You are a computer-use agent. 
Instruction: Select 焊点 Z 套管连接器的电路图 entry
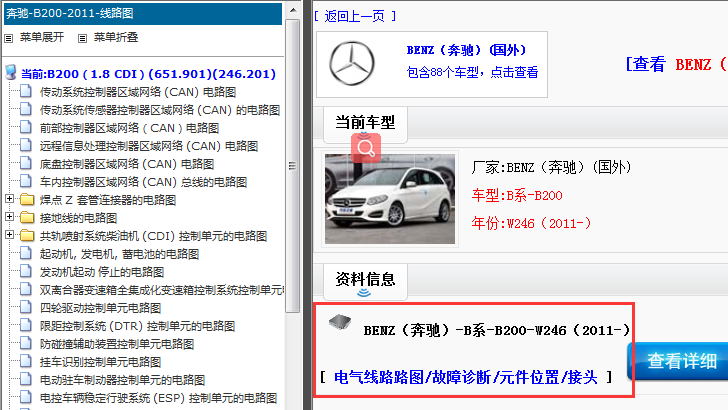[108, 200]
